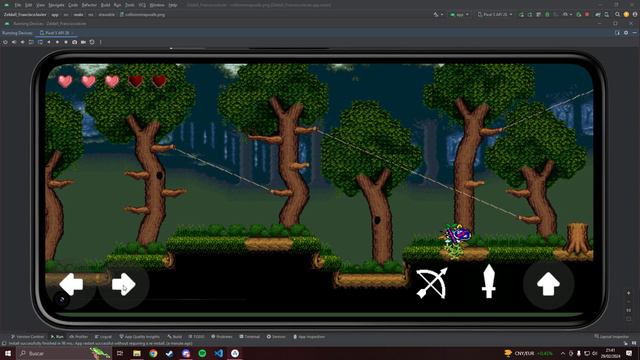Open Spotify from the taskbar
Image resolution: width=640 pixels, height=360 pixels.
pos(202,353)
